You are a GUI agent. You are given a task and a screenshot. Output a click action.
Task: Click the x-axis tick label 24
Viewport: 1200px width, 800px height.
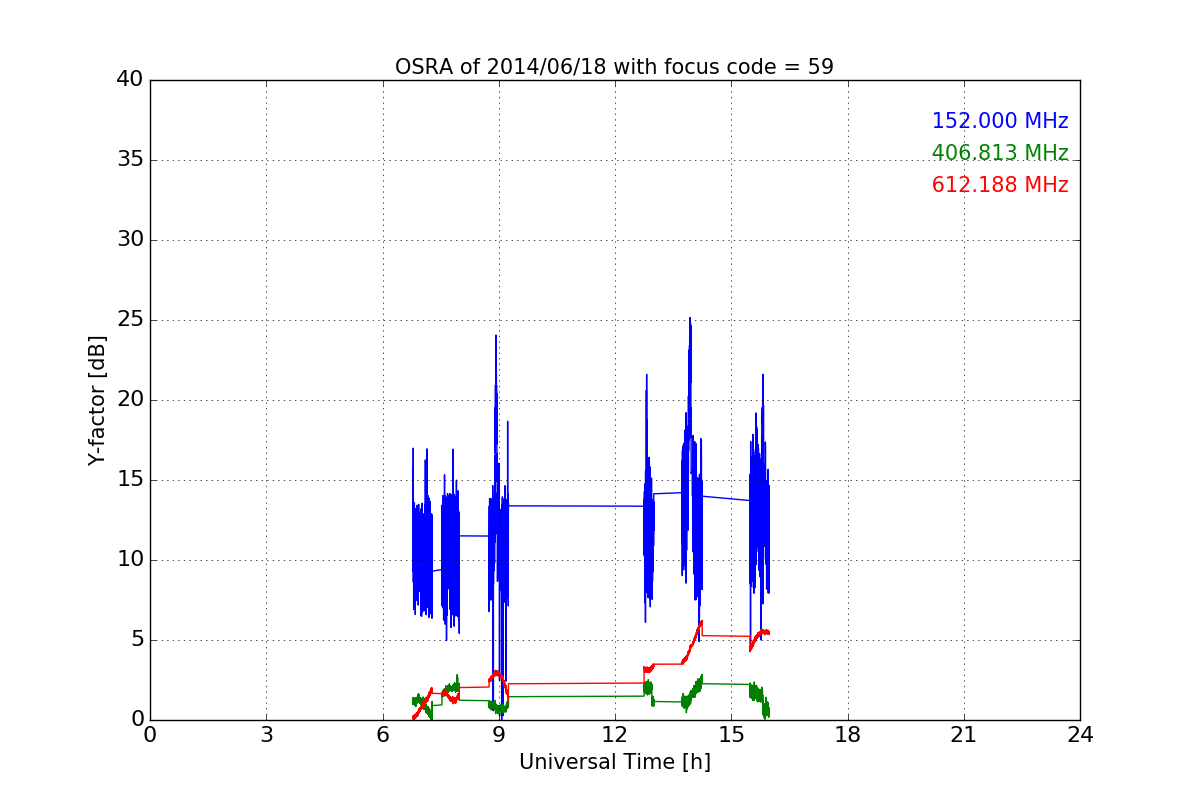1080,735
